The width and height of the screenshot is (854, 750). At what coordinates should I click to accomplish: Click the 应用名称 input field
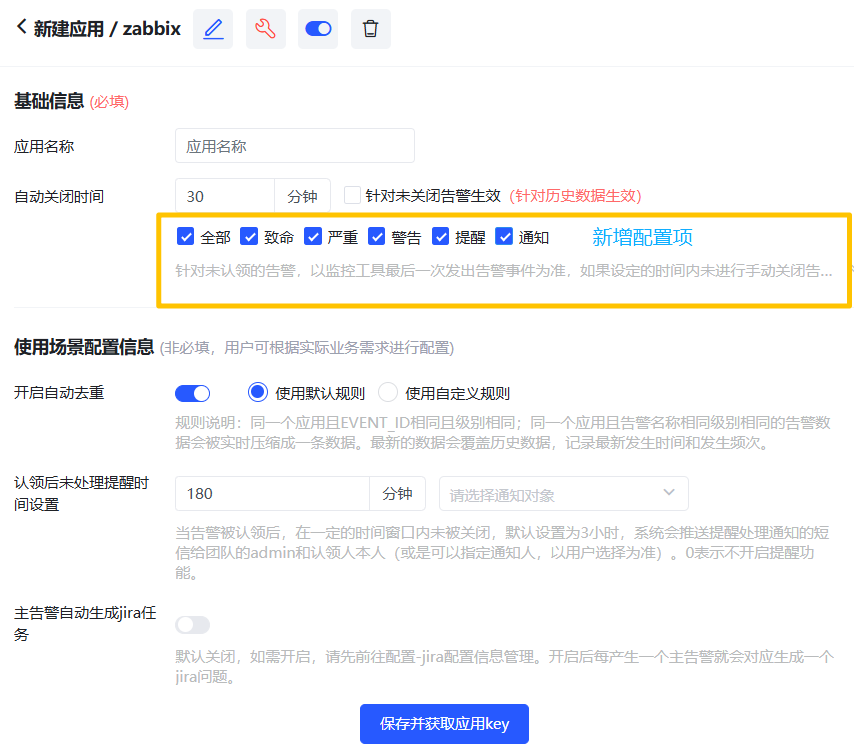click(294, 146)
